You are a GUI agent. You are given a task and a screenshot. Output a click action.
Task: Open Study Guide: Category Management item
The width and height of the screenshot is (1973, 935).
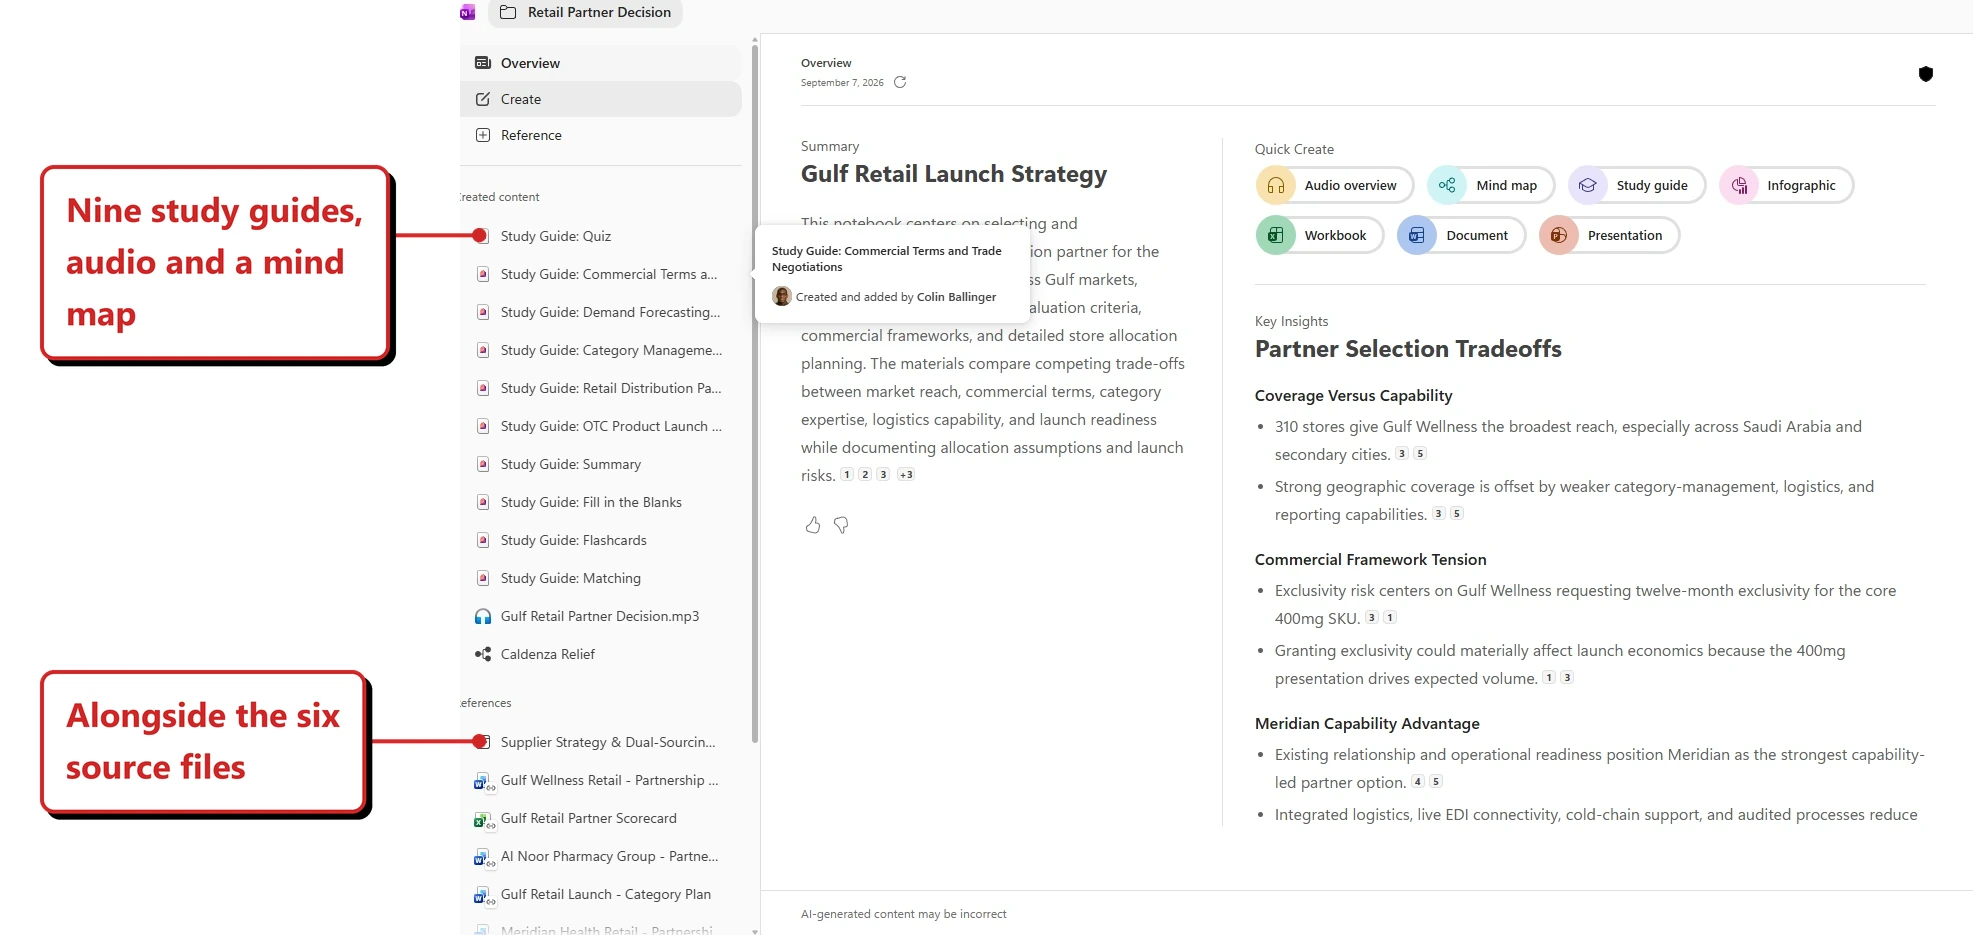[x=600, y=350]
